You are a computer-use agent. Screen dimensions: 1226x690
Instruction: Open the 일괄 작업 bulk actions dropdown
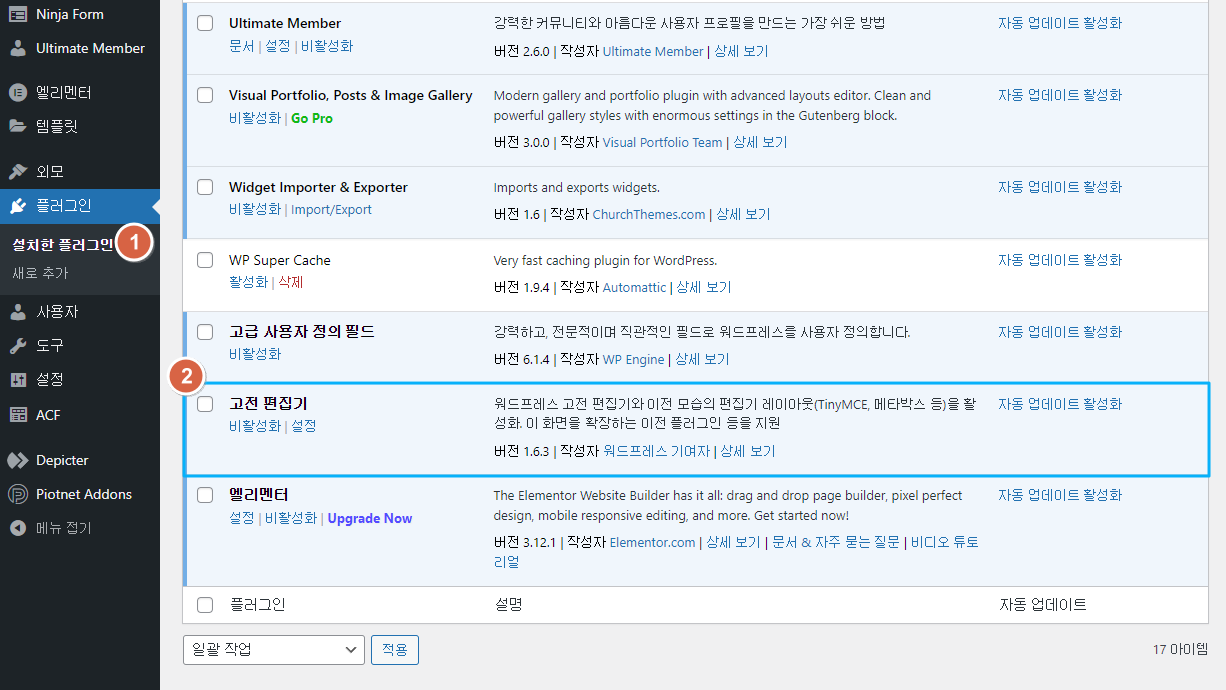tap(274, 650)
